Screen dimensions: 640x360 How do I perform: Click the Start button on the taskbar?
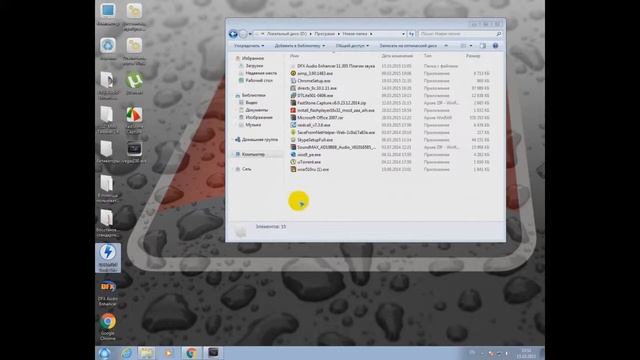tap(104, 353)
